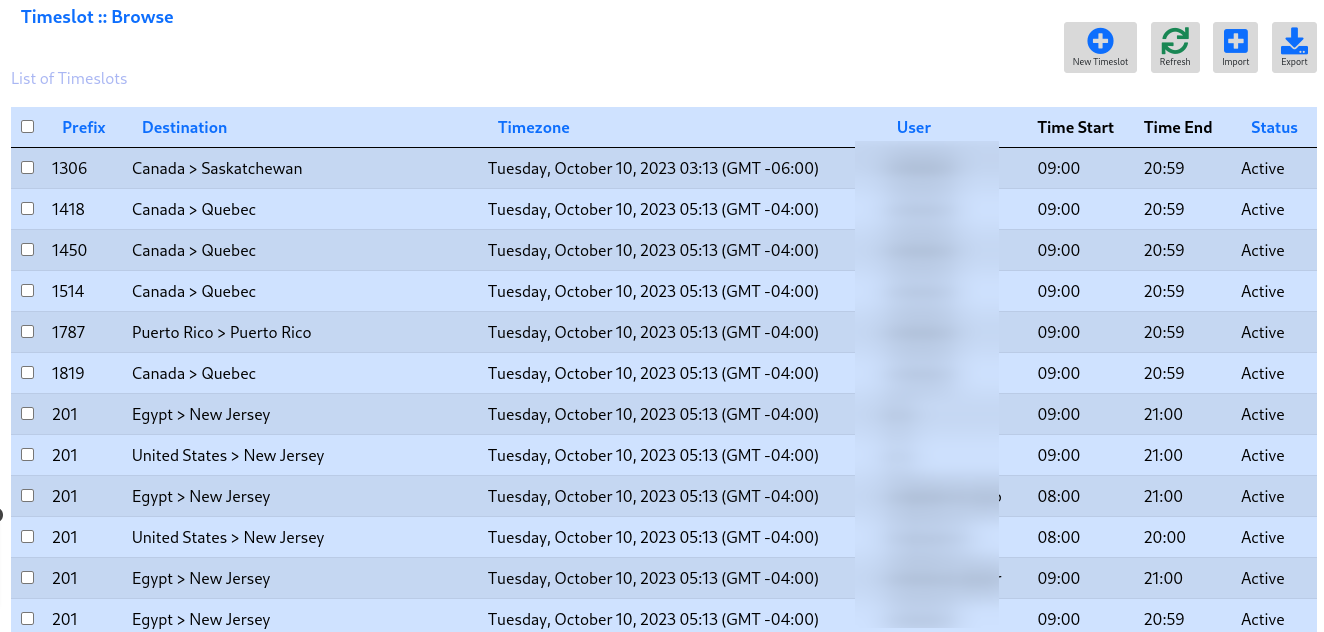This screenshot has height=632, width=1324.
Task: Select the checkbox for prefix 1787
Action: [28, 332]
